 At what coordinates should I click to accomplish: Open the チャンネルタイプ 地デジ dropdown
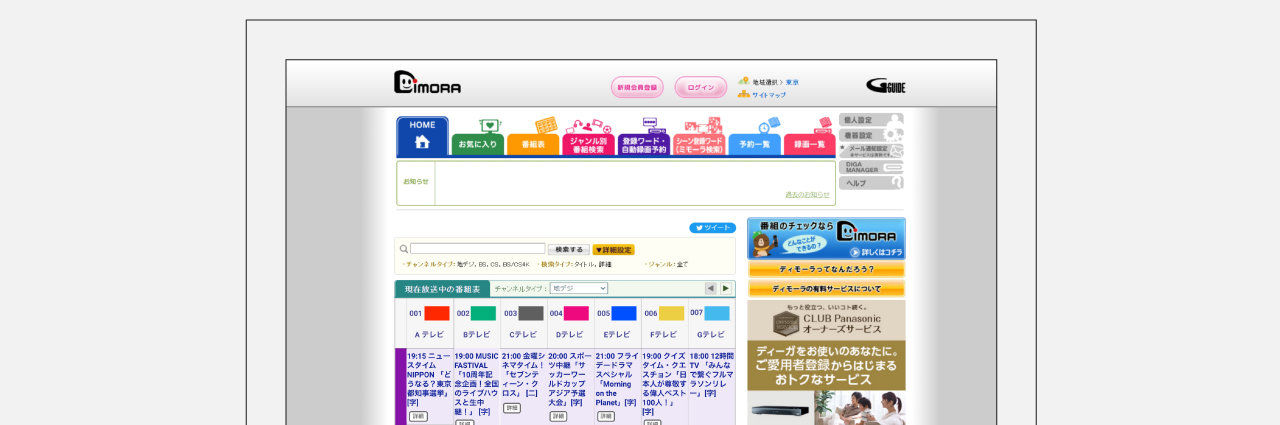[x=578, y=288]
